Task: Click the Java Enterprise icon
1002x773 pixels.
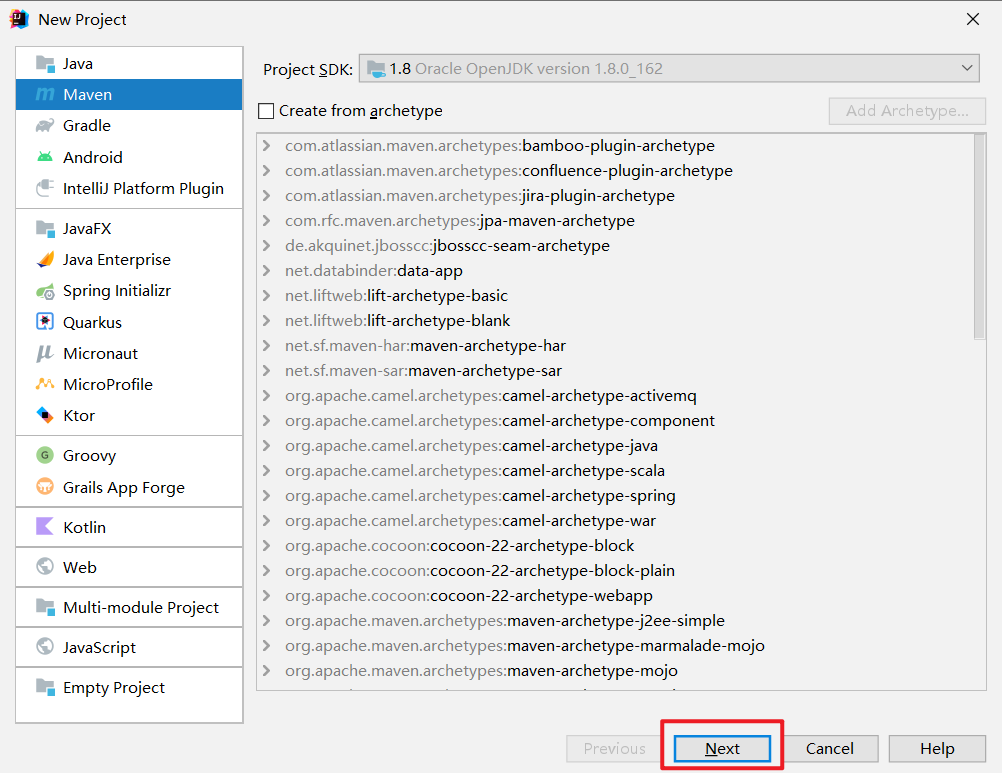Action: [45, 259]
